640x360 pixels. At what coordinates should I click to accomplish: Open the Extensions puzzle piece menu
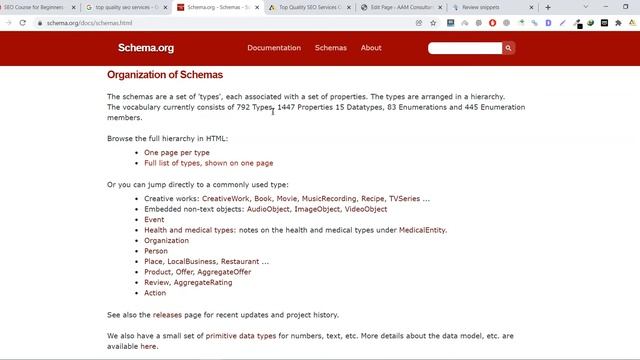[618, 23]
